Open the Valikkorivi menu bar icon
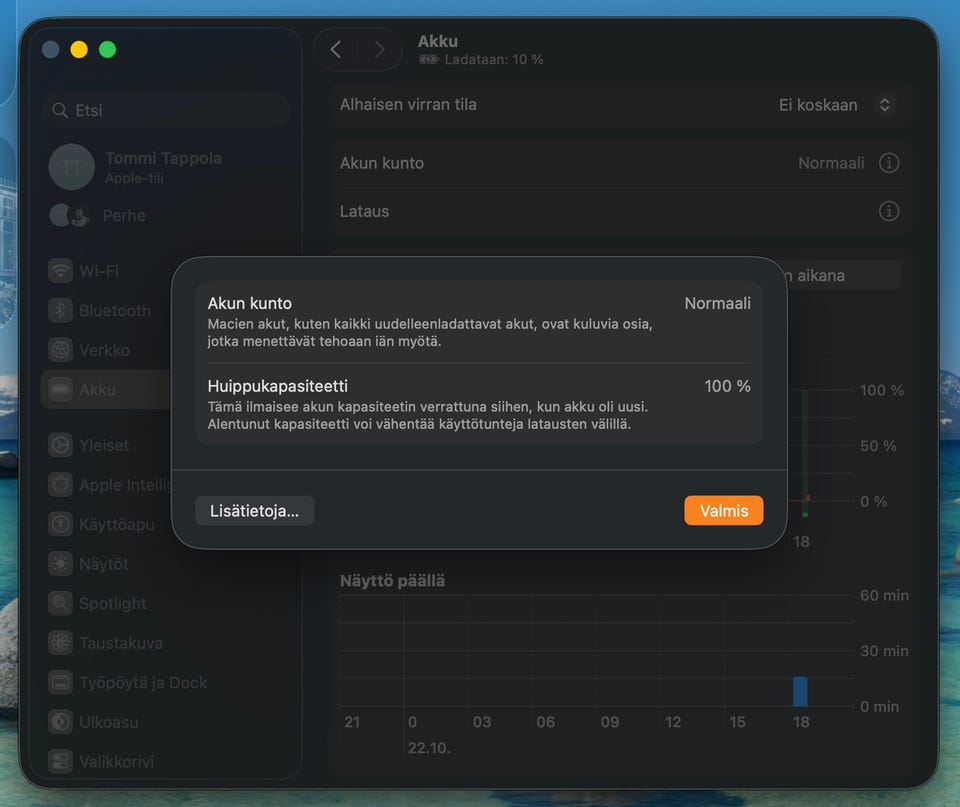The image size is (960, 807). click(61, 762)
